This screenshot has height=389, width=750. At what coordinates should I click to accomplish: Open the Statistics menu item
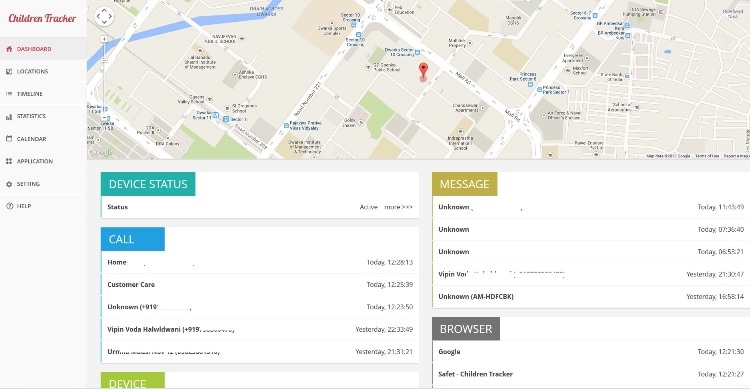(43, 116)
